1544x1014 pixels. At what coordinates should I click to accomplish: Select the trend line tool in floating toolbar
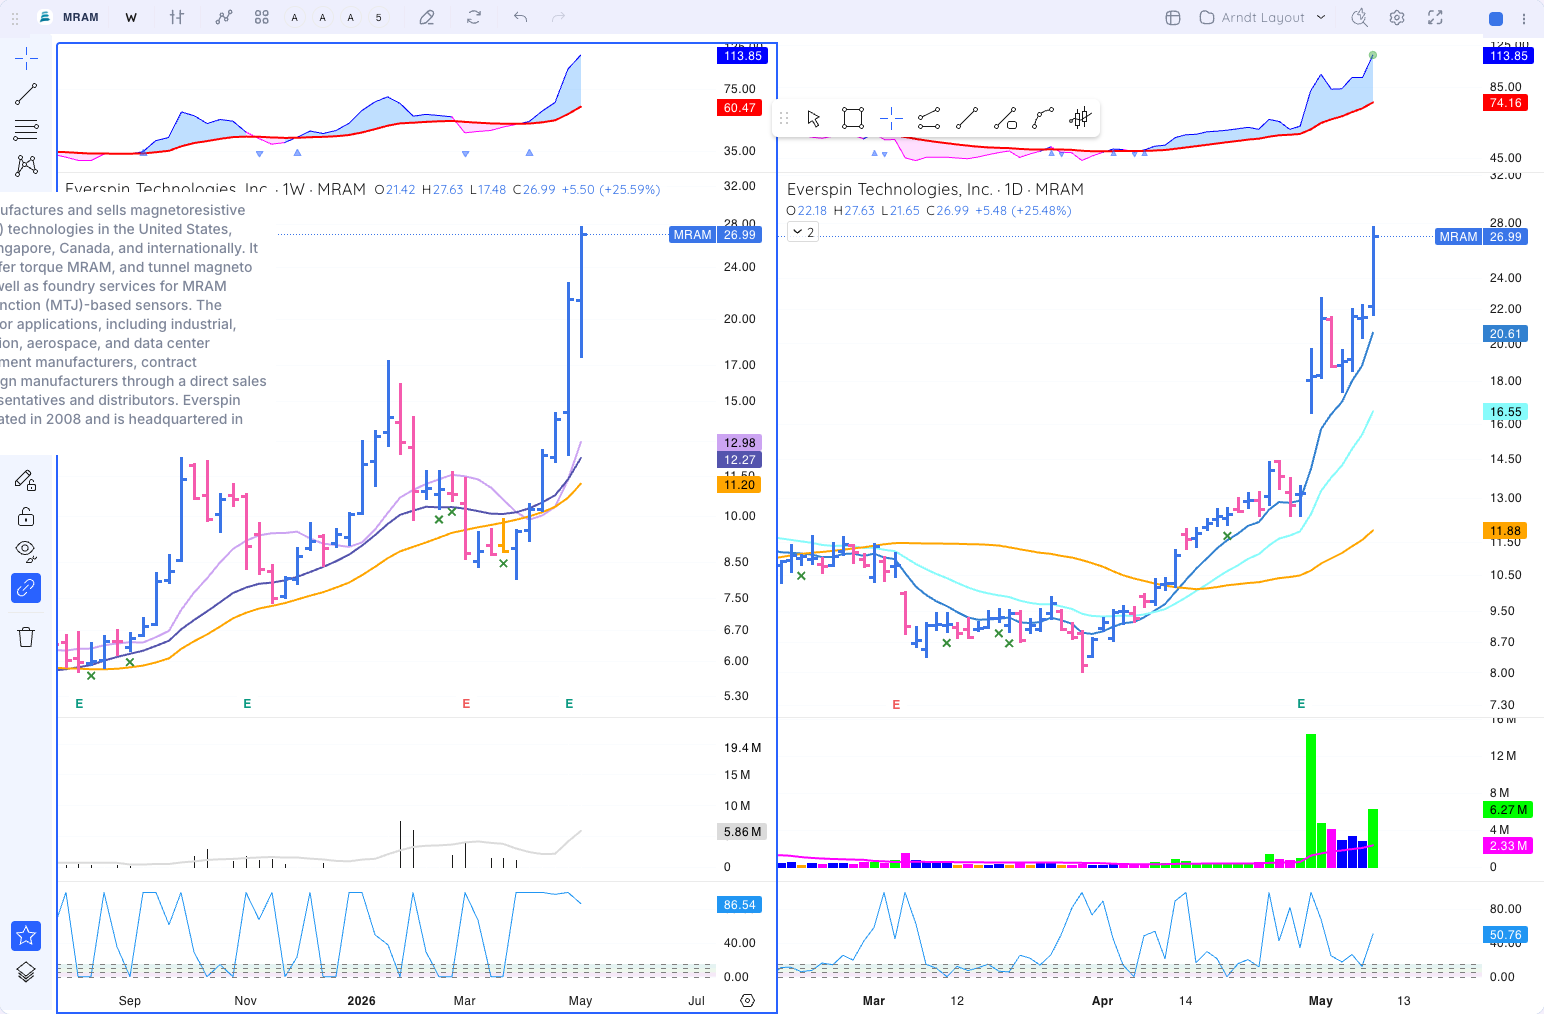point(967,119)
